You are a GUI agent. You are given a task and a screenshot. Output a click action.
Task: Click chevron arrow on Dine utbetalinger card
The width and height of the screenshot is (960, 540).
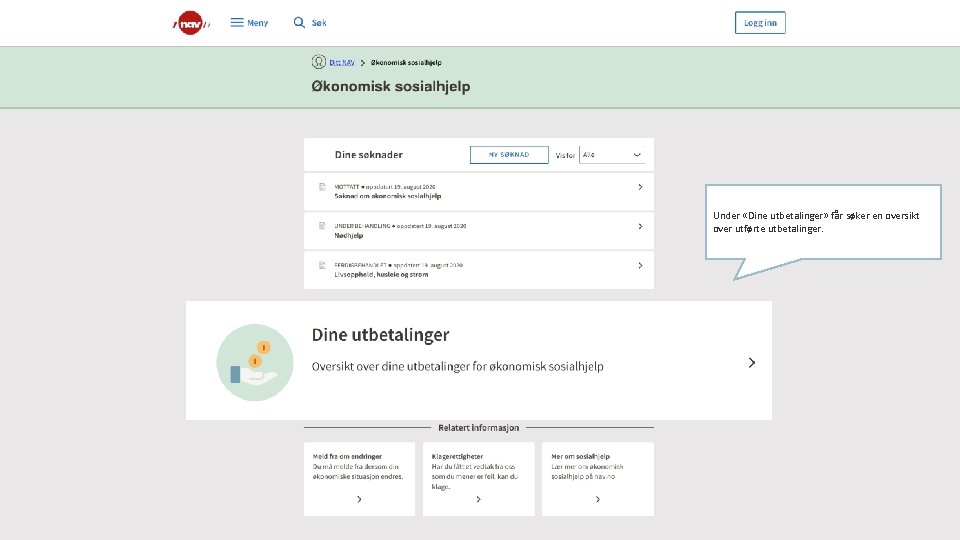tap(752, 363)
